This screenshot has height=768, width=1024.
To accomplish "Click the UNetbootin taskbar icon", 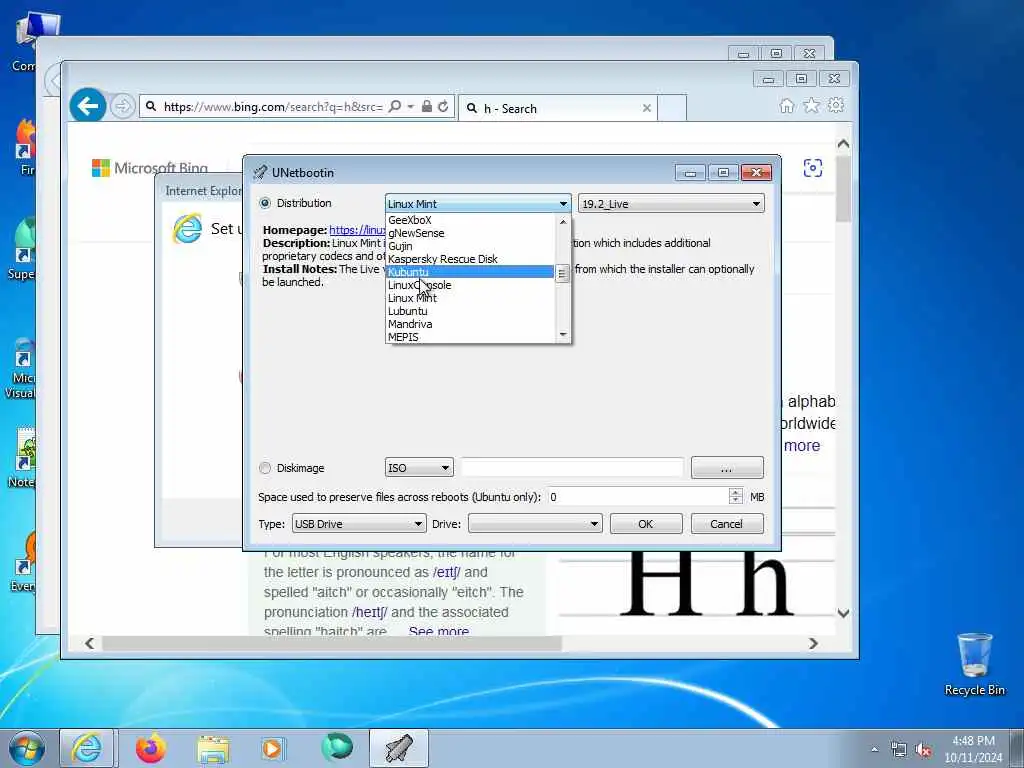I will tap(399, 748).
